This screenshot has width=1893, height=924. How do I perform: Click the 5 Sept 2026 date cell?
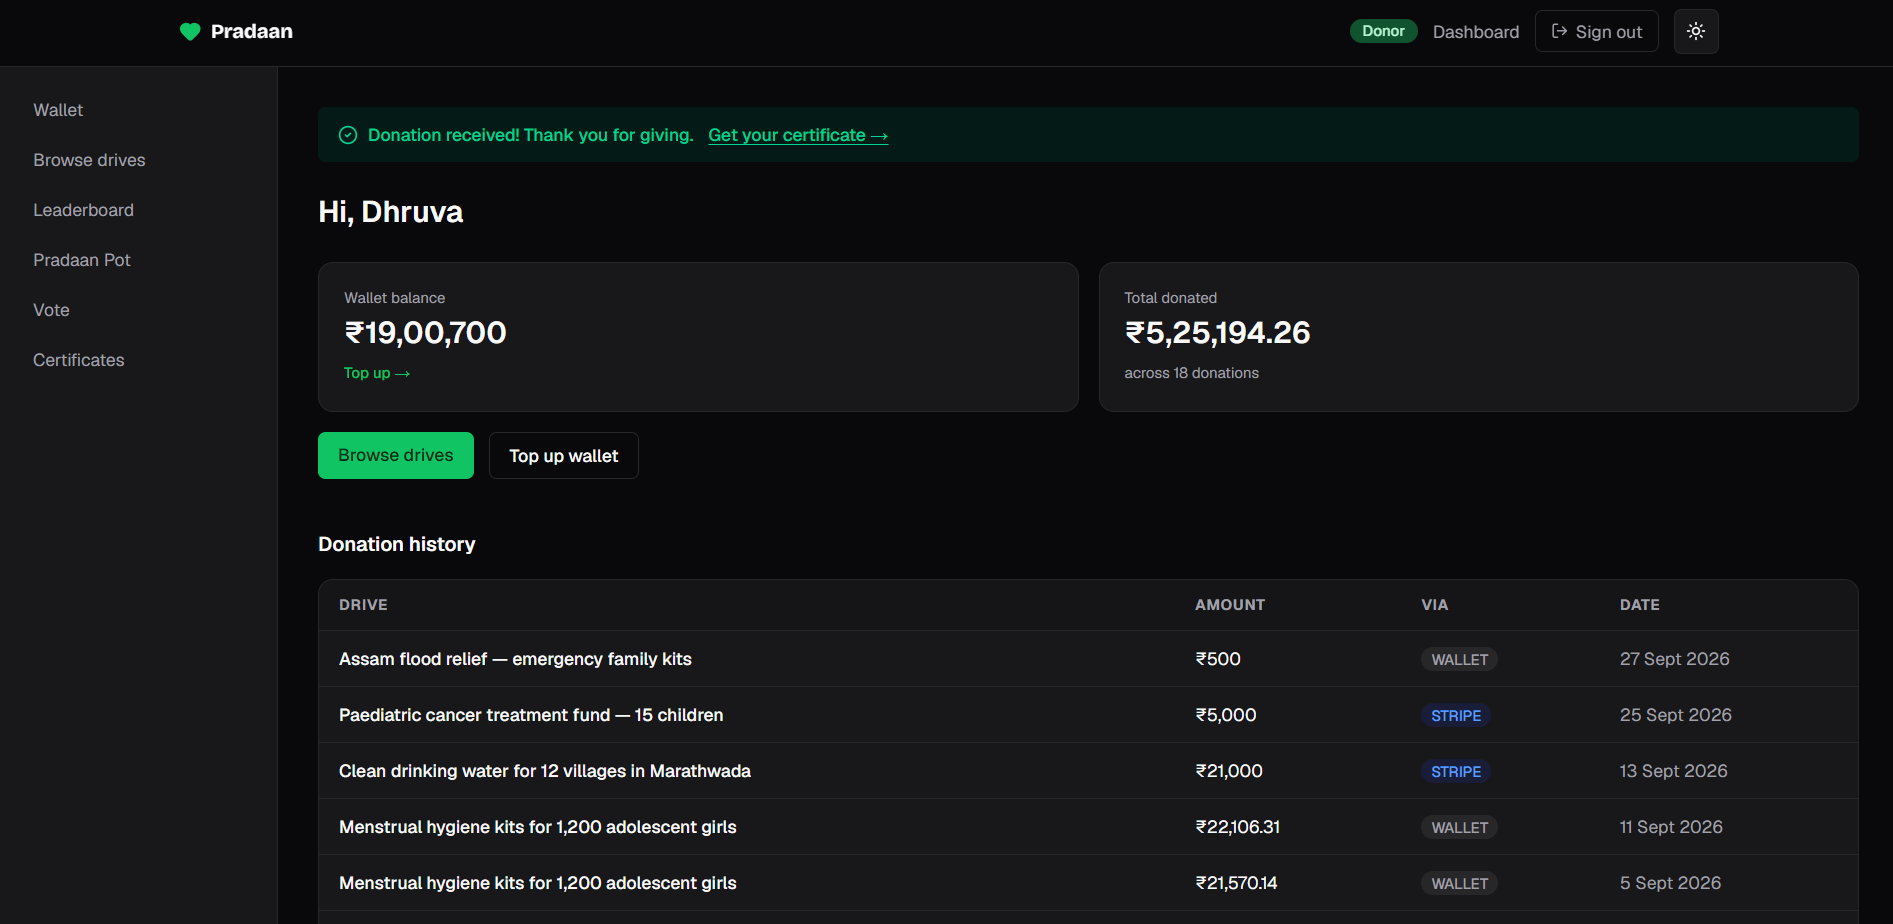pos(1670,883)
